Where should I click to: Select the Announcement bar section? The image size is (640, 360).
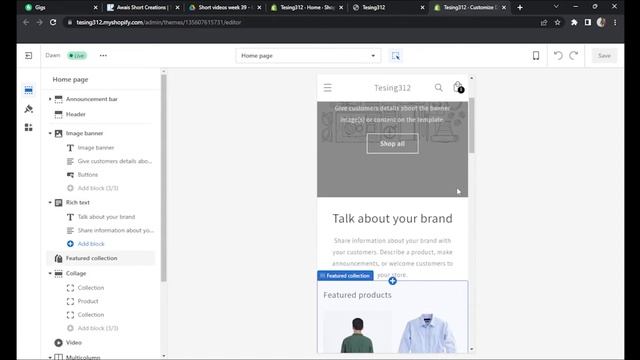(x=92, y=99)
